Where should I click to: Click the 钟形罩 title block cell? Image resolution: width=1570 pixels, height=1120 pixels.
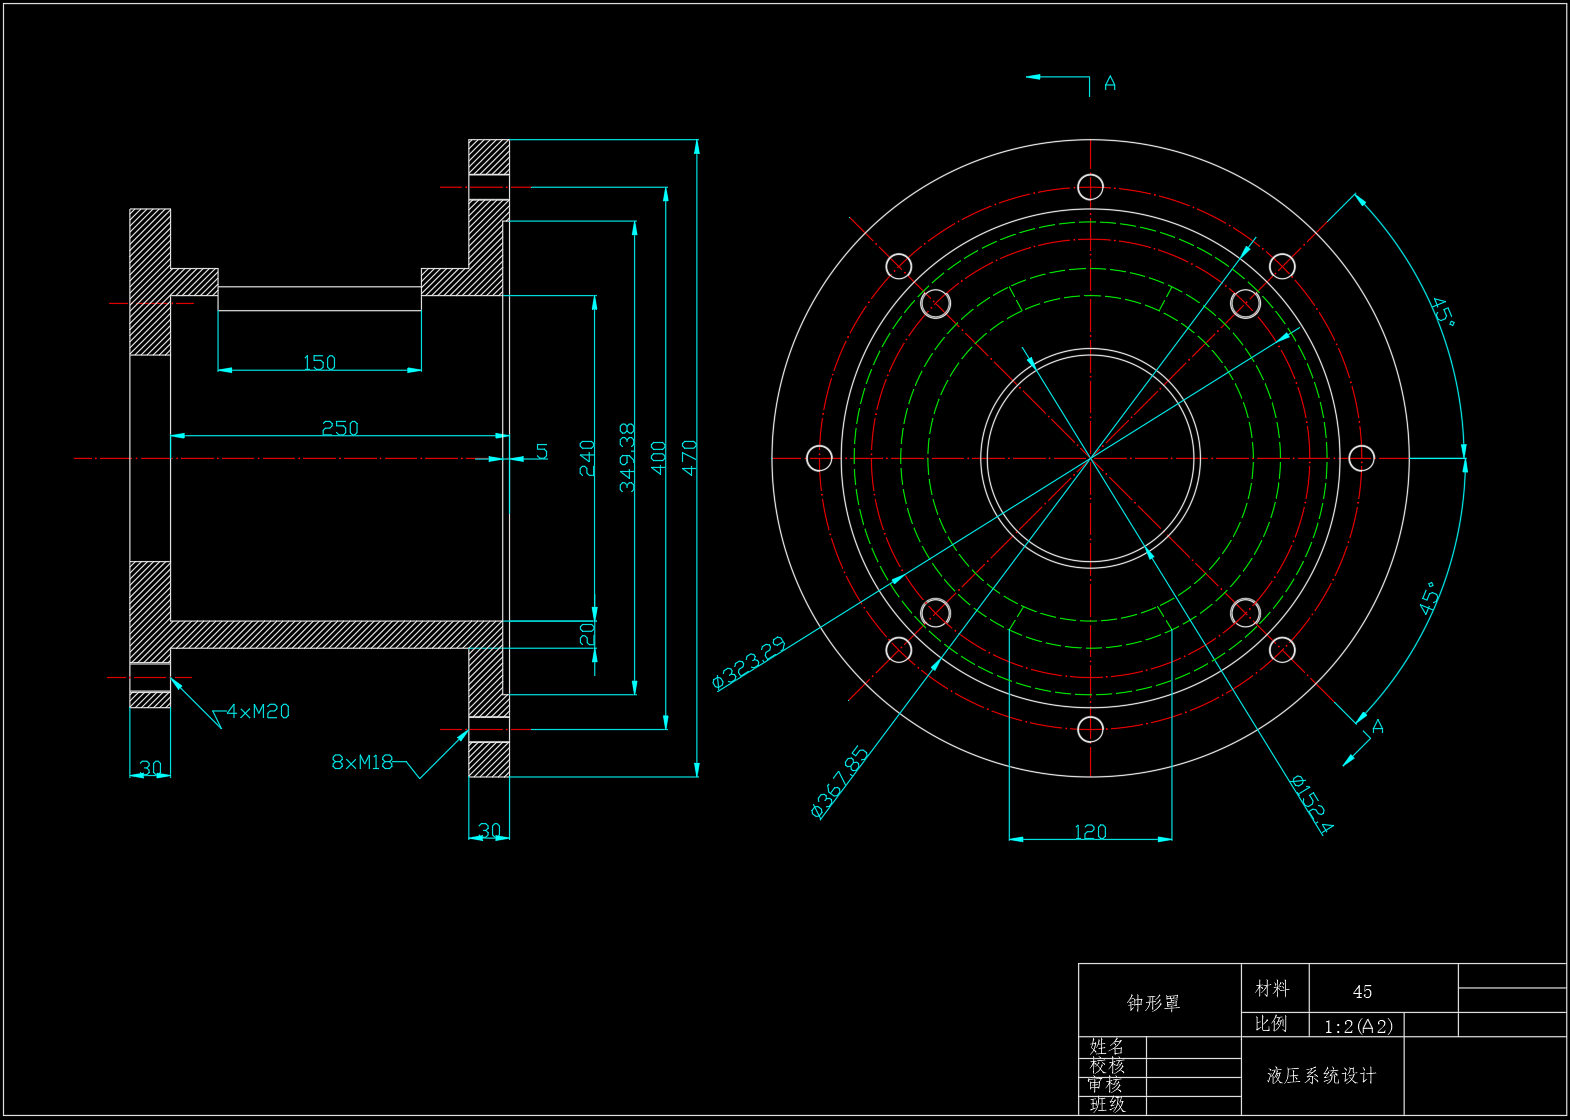click(x=1154, y=1002)
